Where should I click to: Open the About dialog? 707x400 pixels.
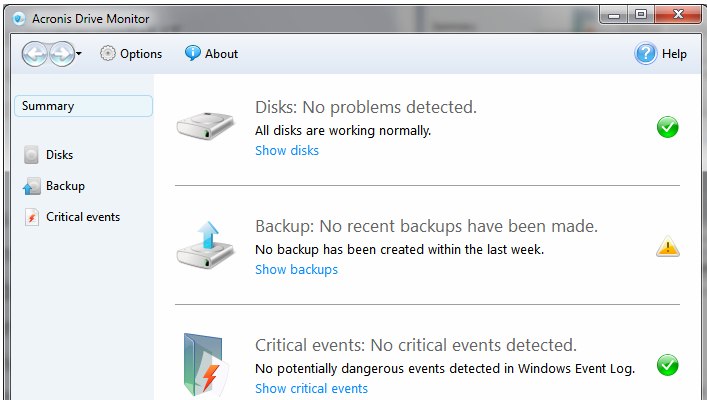[x=210, y=54]
